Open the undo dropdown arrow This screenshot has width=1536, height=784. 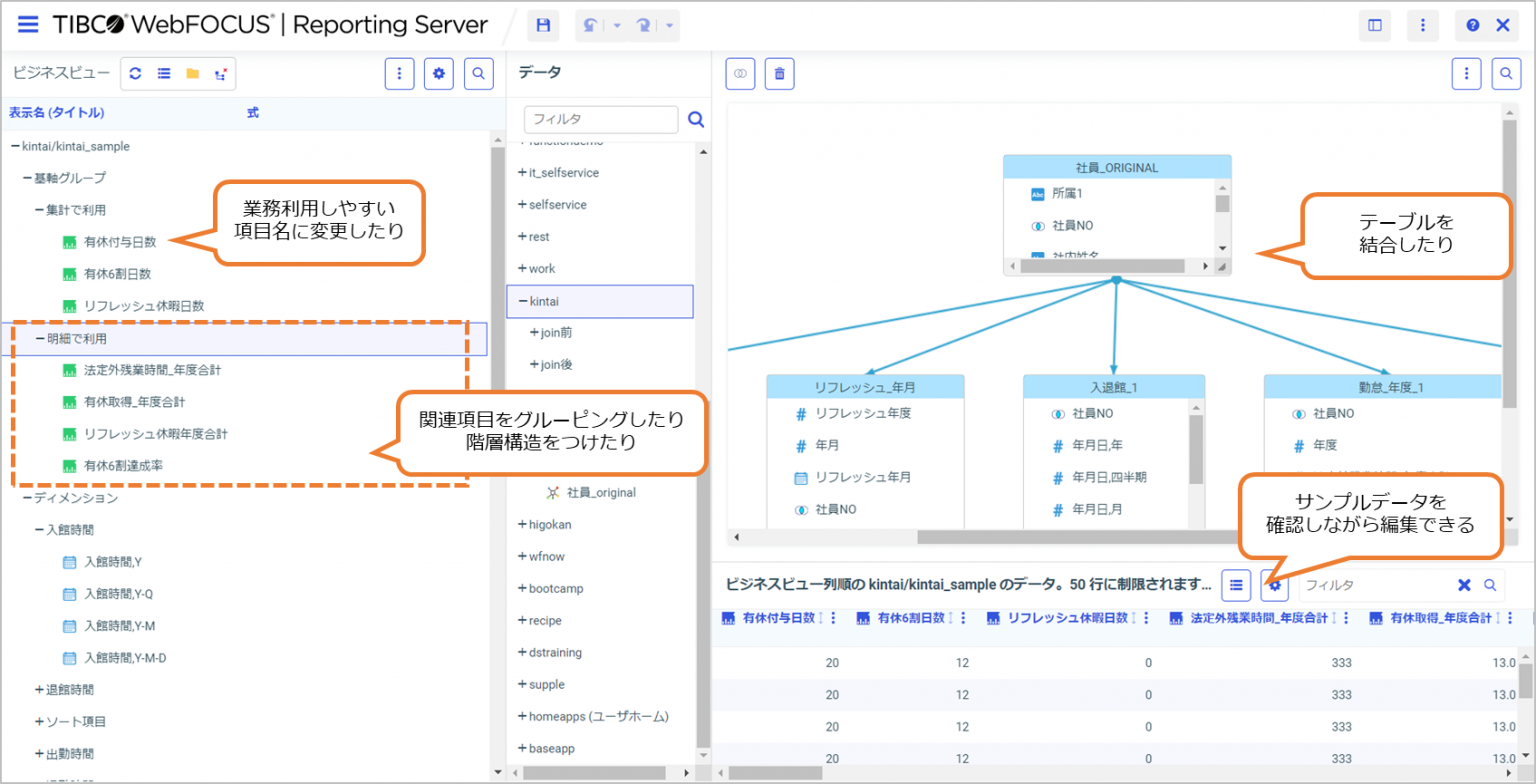[617, 25]
